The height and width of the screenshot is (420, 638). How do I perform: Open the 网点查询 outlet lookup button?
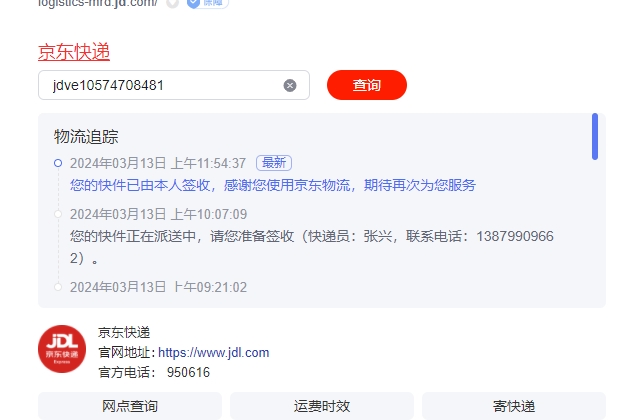130,406
